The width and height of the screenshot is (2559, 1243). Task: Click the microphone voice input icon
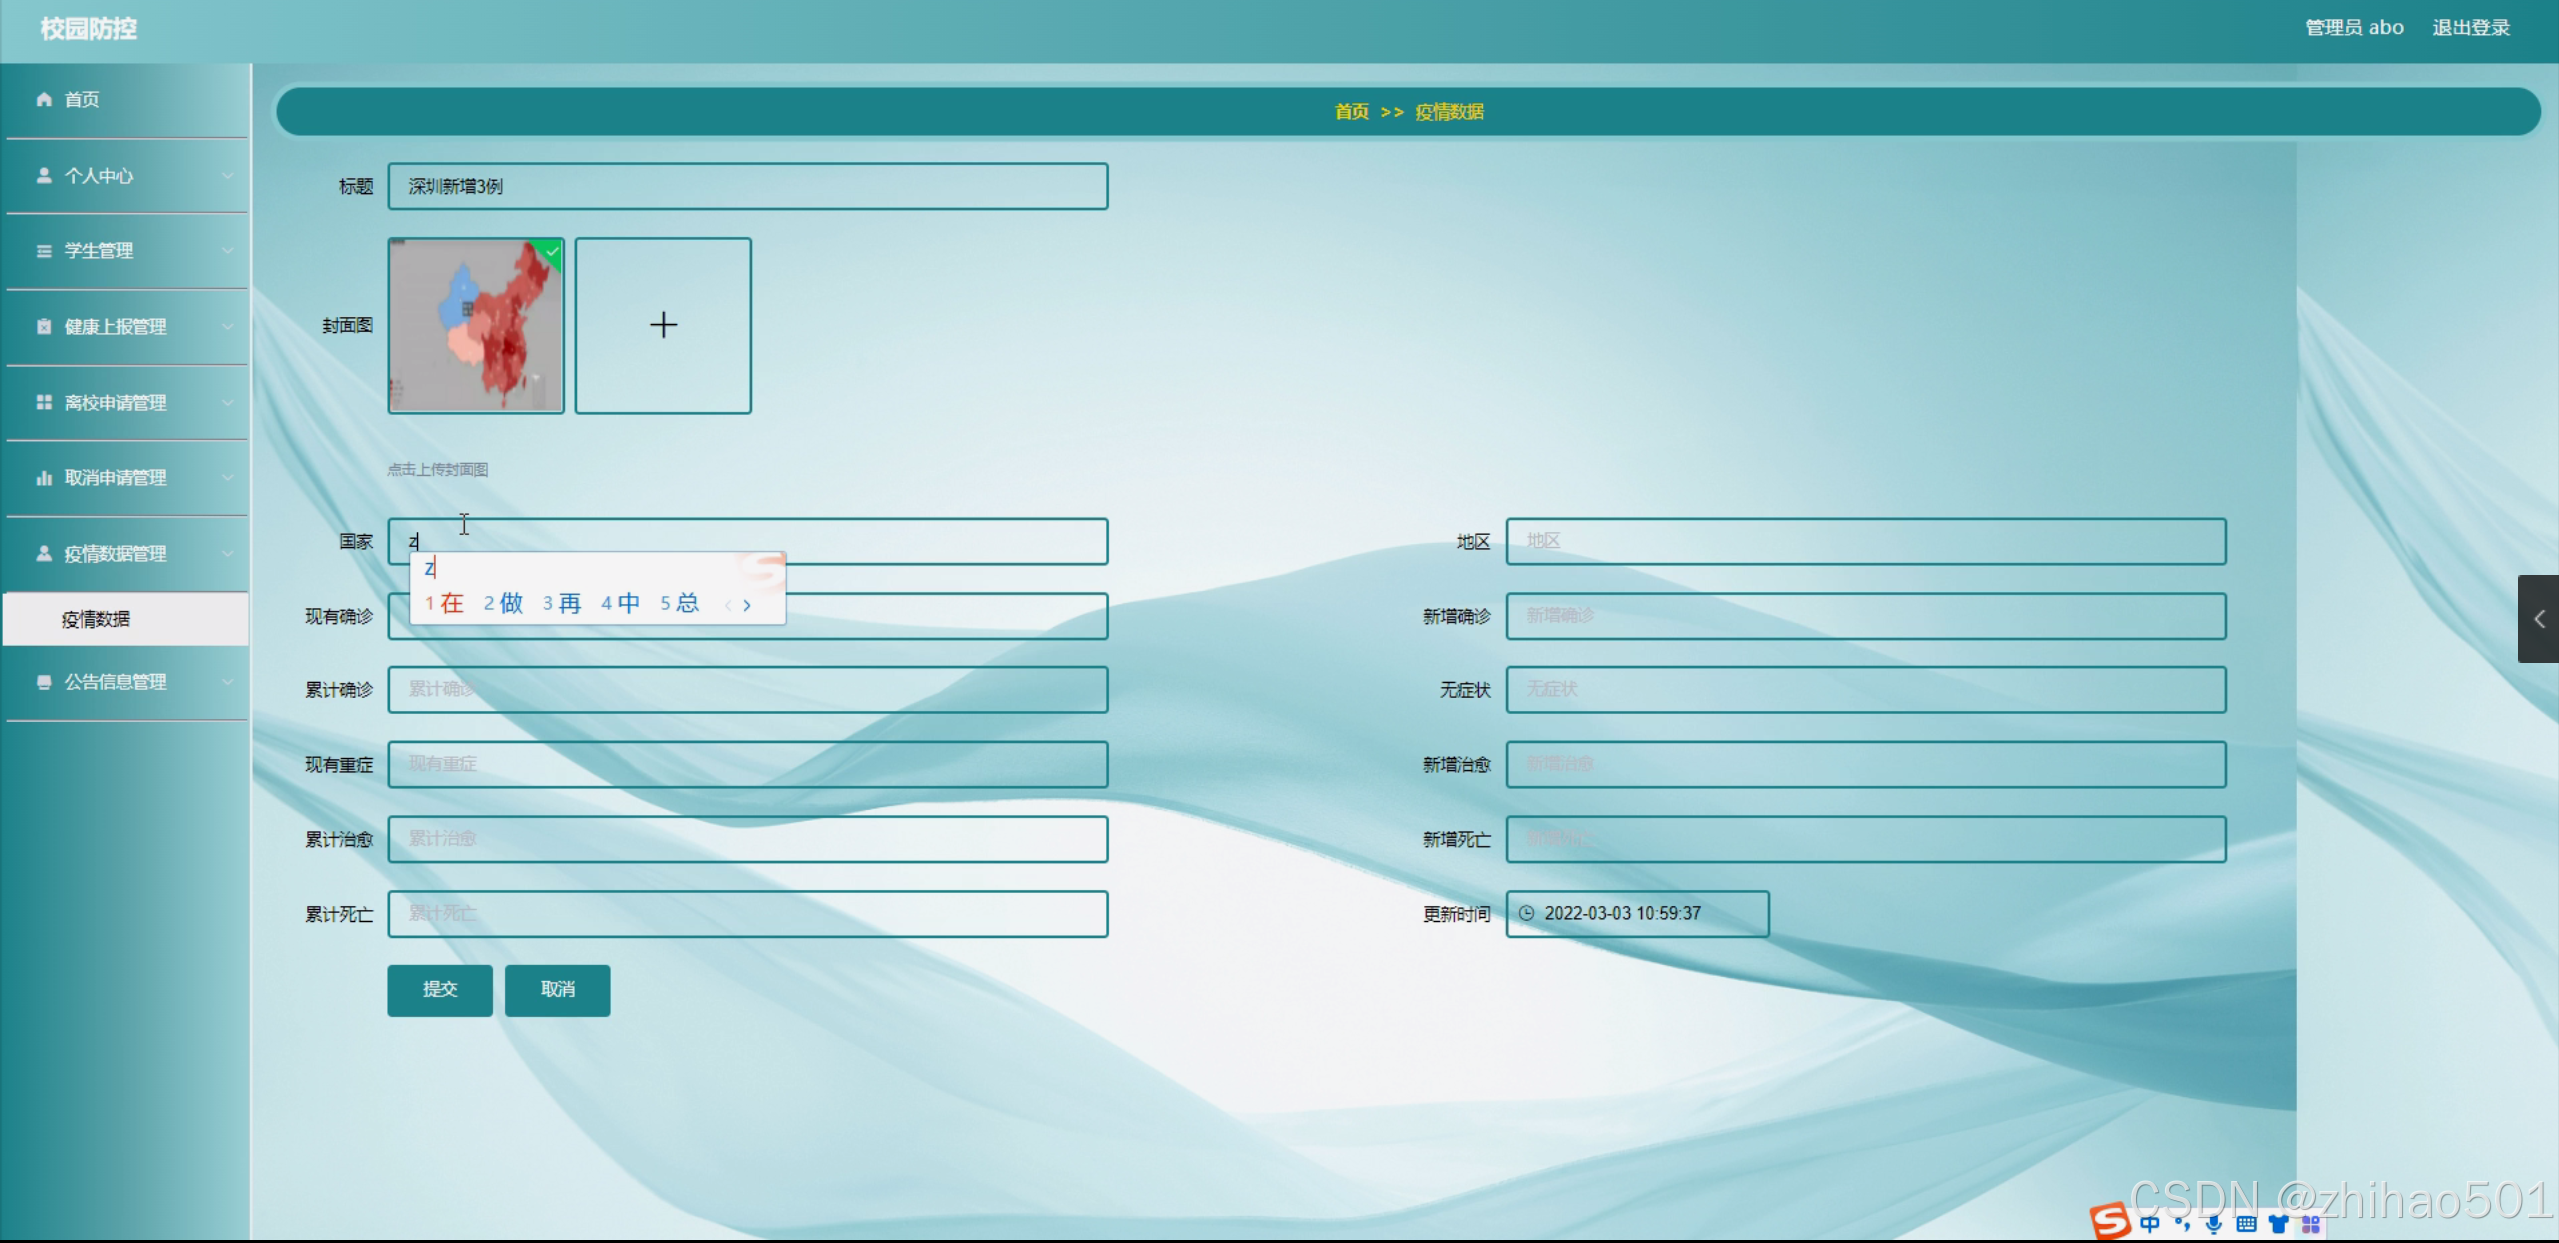click(2214, 1224)
